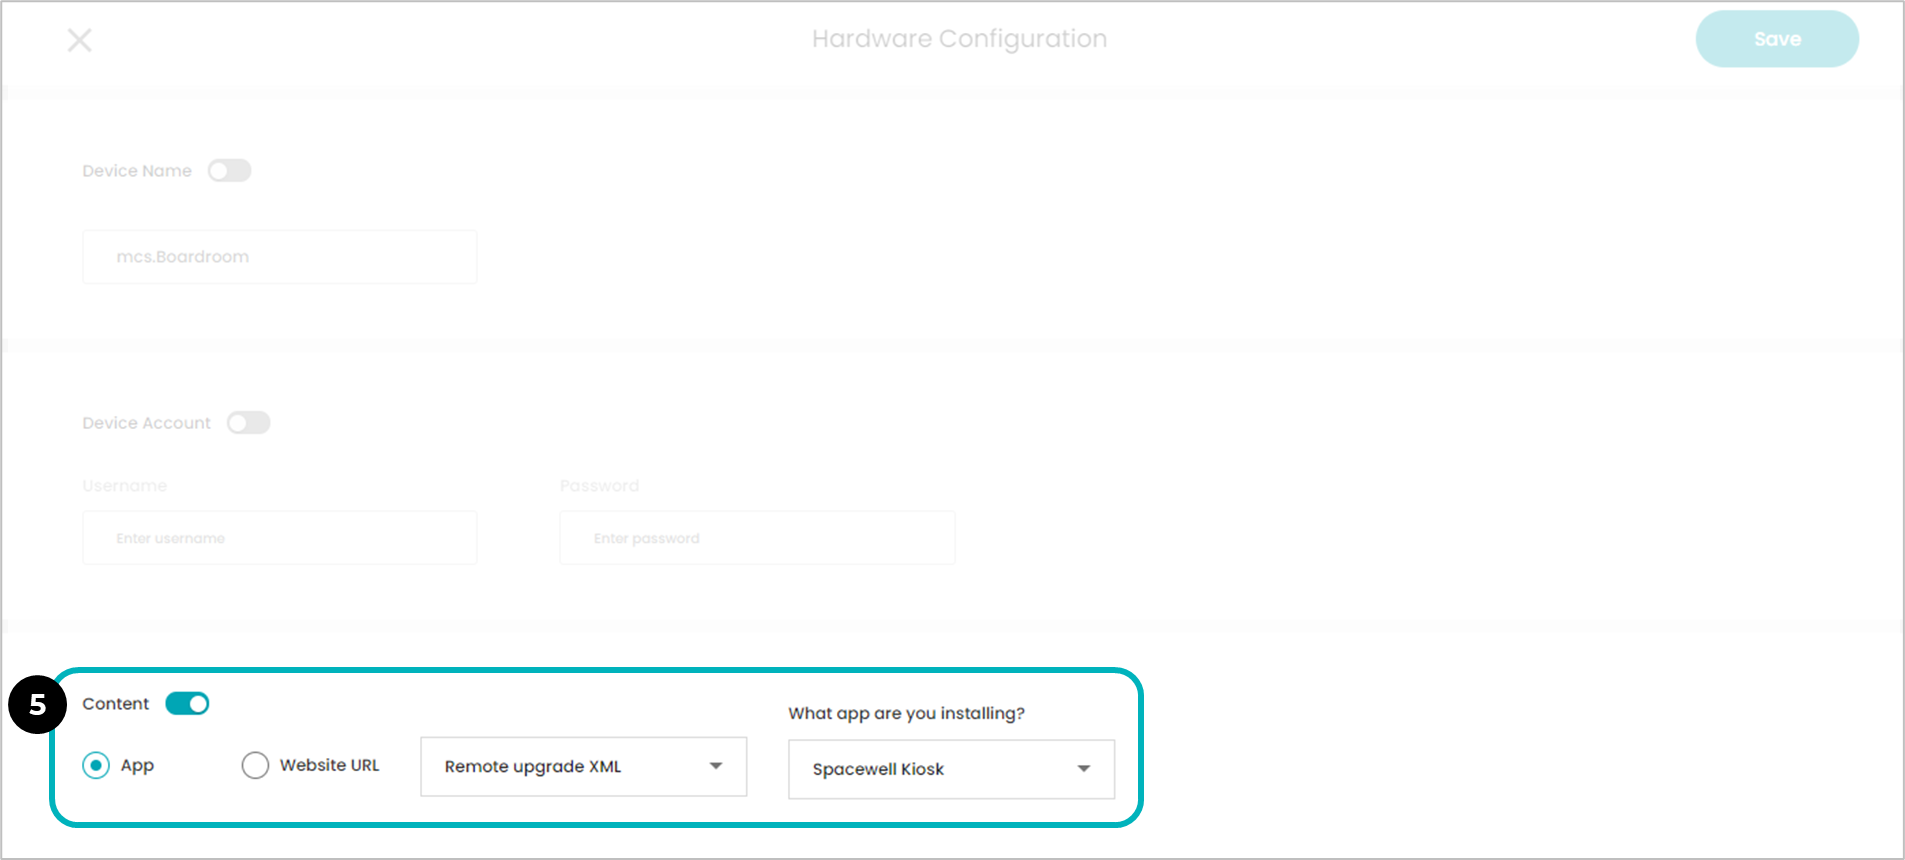
Task: Click the Enter username field
Action: click(x=280, y=538)
